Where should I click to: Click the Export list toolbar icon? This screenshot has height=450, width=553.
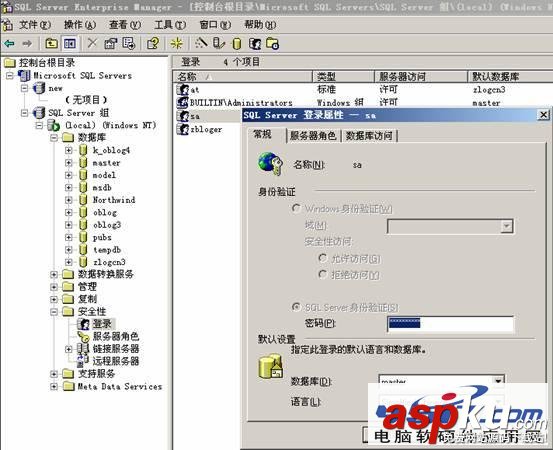(x=129, y=43)
